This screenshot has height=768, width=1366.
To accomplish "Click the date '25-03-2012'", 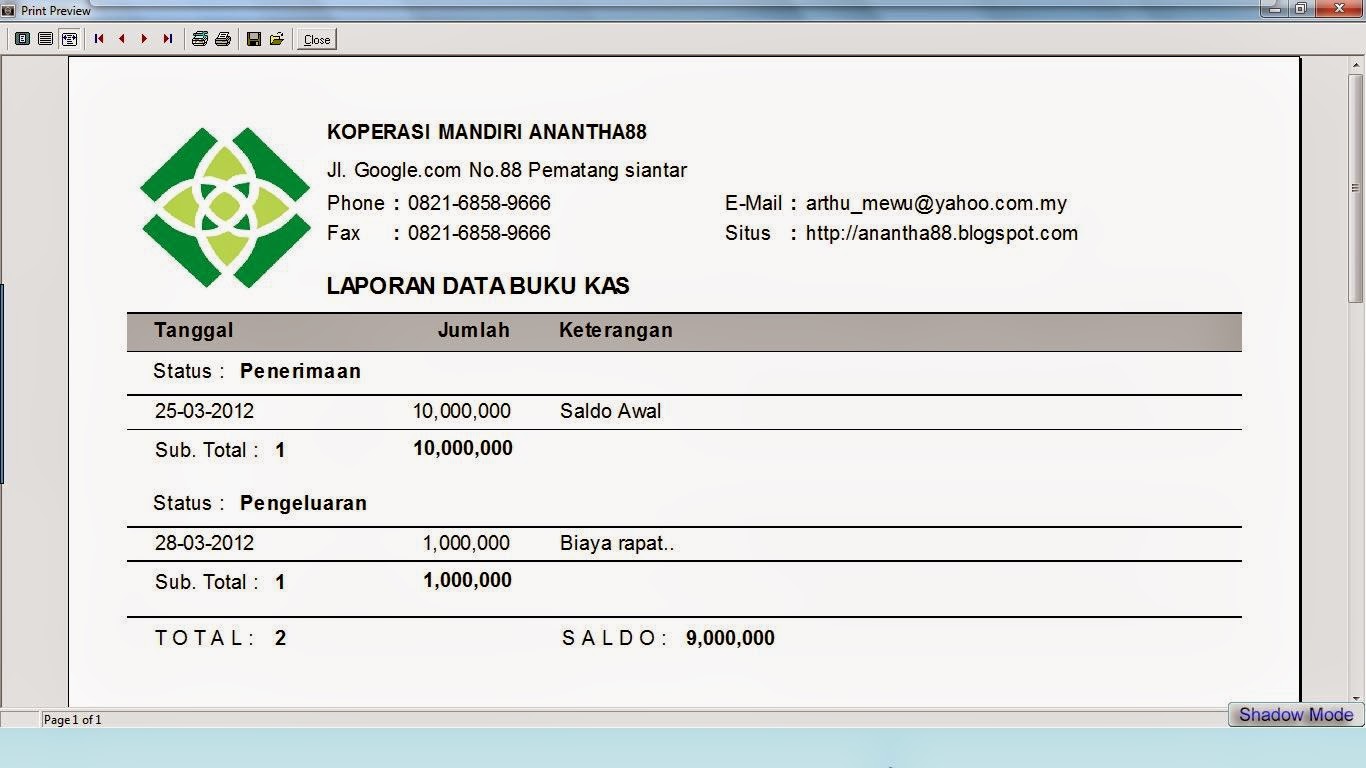I will tap(204, 411).
